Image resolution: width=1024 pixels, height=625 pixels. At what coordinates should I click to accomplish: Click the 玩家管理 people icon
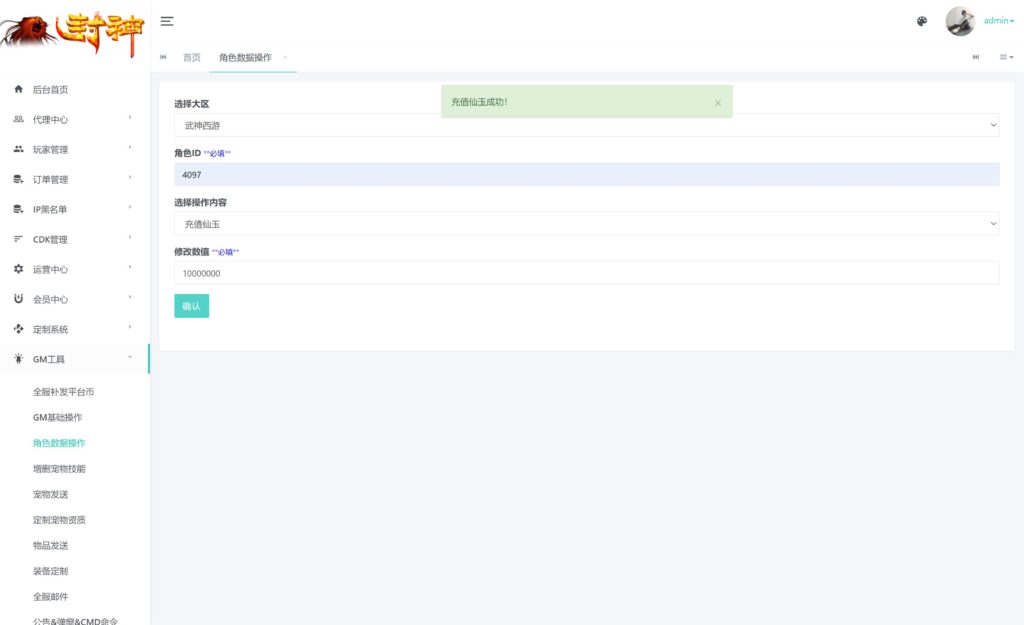pos(18,150)
